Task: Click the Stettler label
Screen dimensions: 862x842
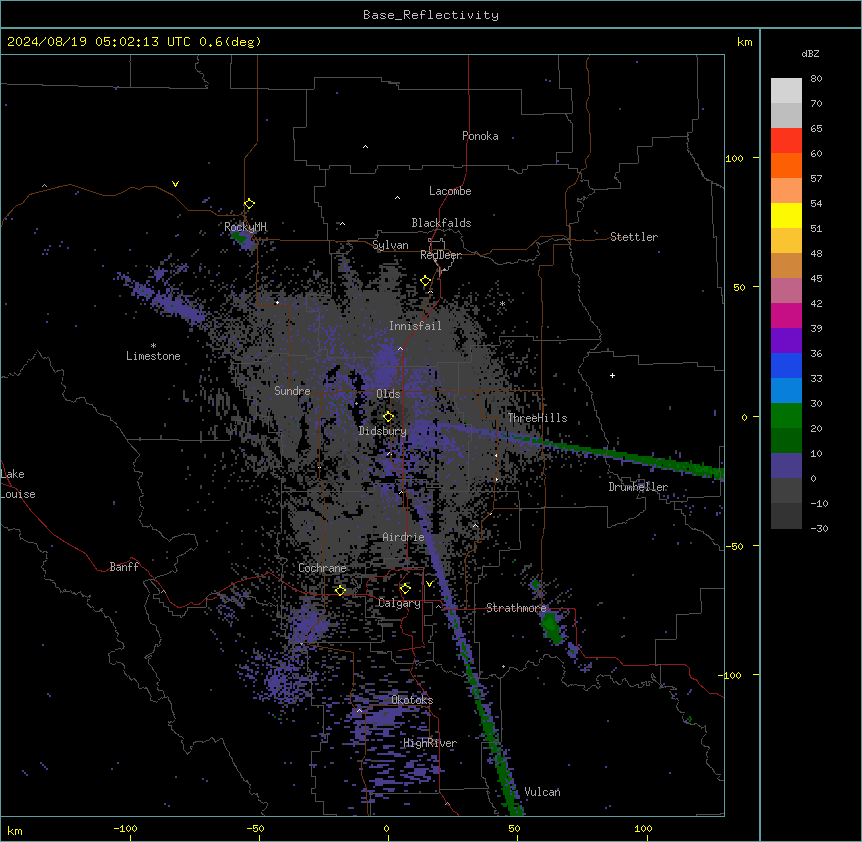Action: click(x=634, y=237)
